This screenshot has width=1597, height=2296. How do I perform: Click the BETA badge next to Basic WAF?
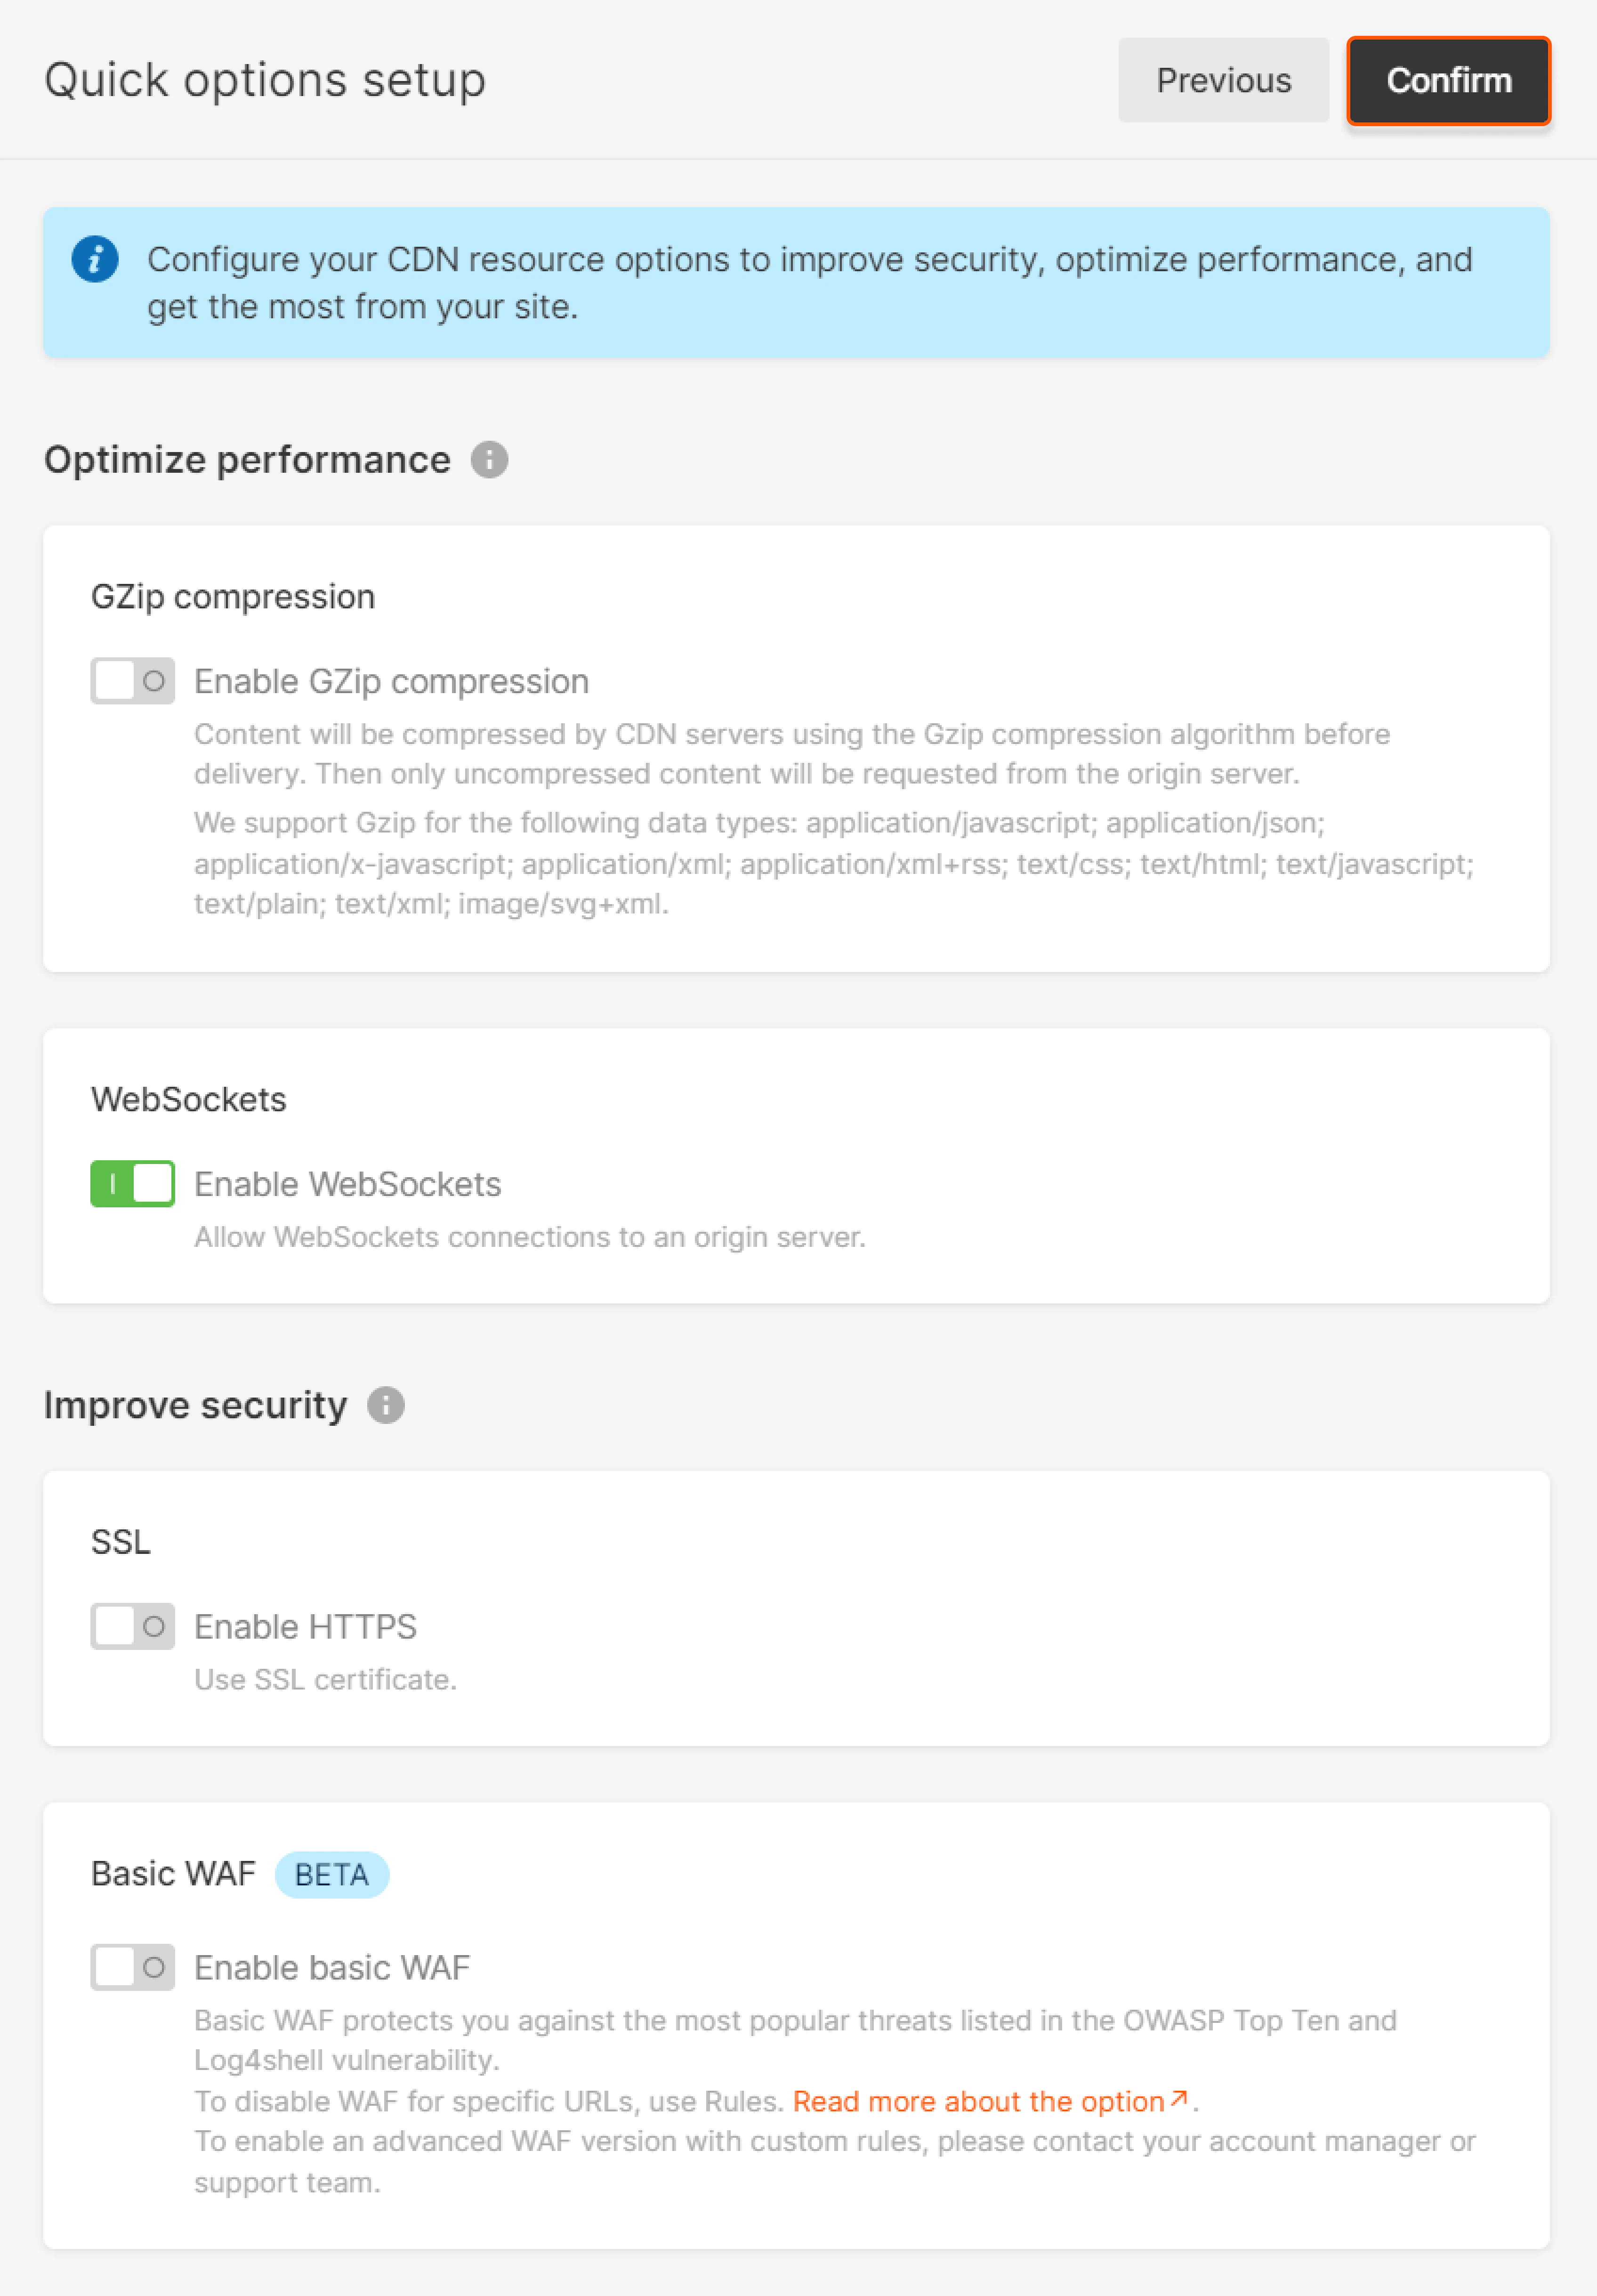tap(332, 1875)
